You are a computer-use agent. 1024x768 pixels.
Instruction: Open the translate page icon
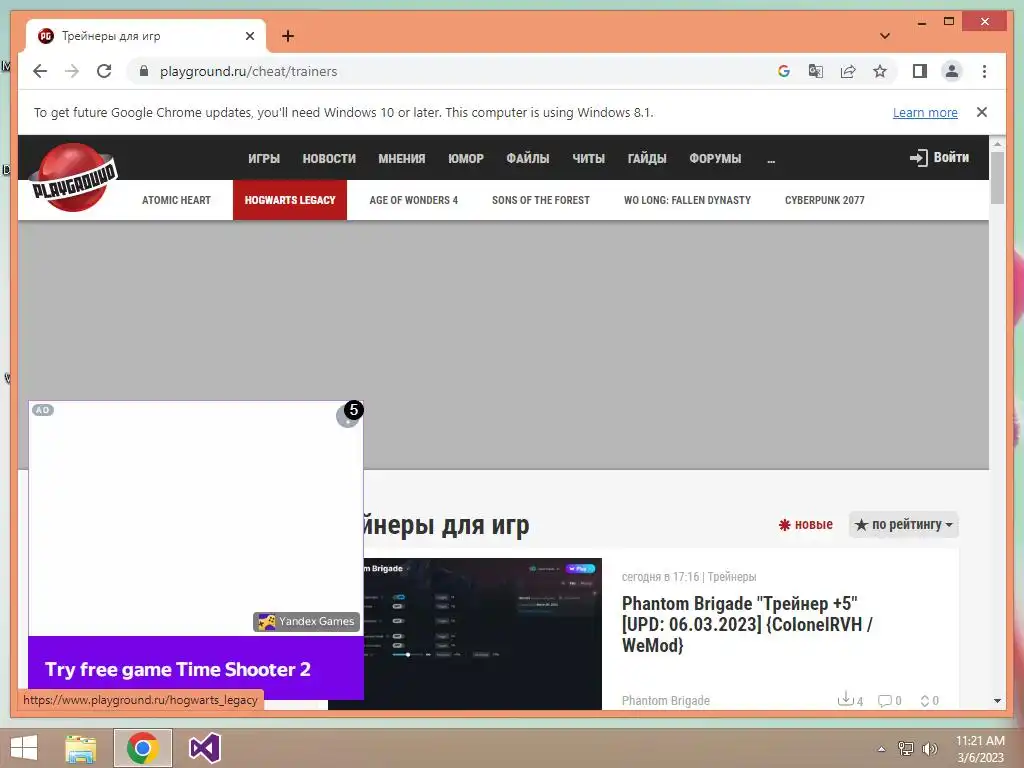click(816, 71)
